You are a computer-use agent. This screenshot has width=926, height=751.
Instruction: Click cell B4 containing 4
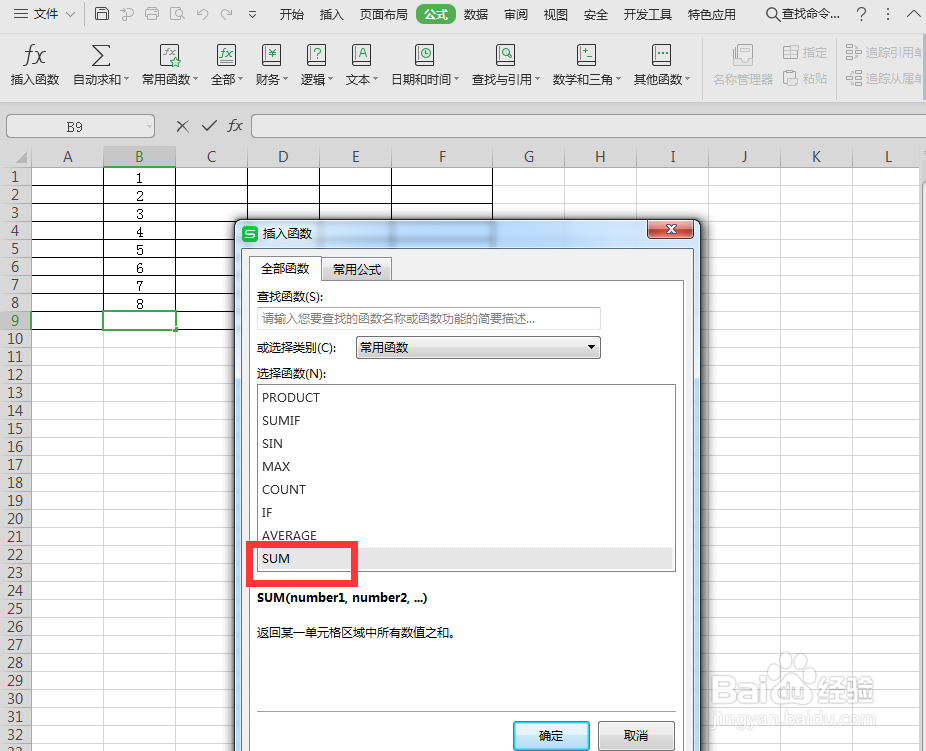[139, 231]
